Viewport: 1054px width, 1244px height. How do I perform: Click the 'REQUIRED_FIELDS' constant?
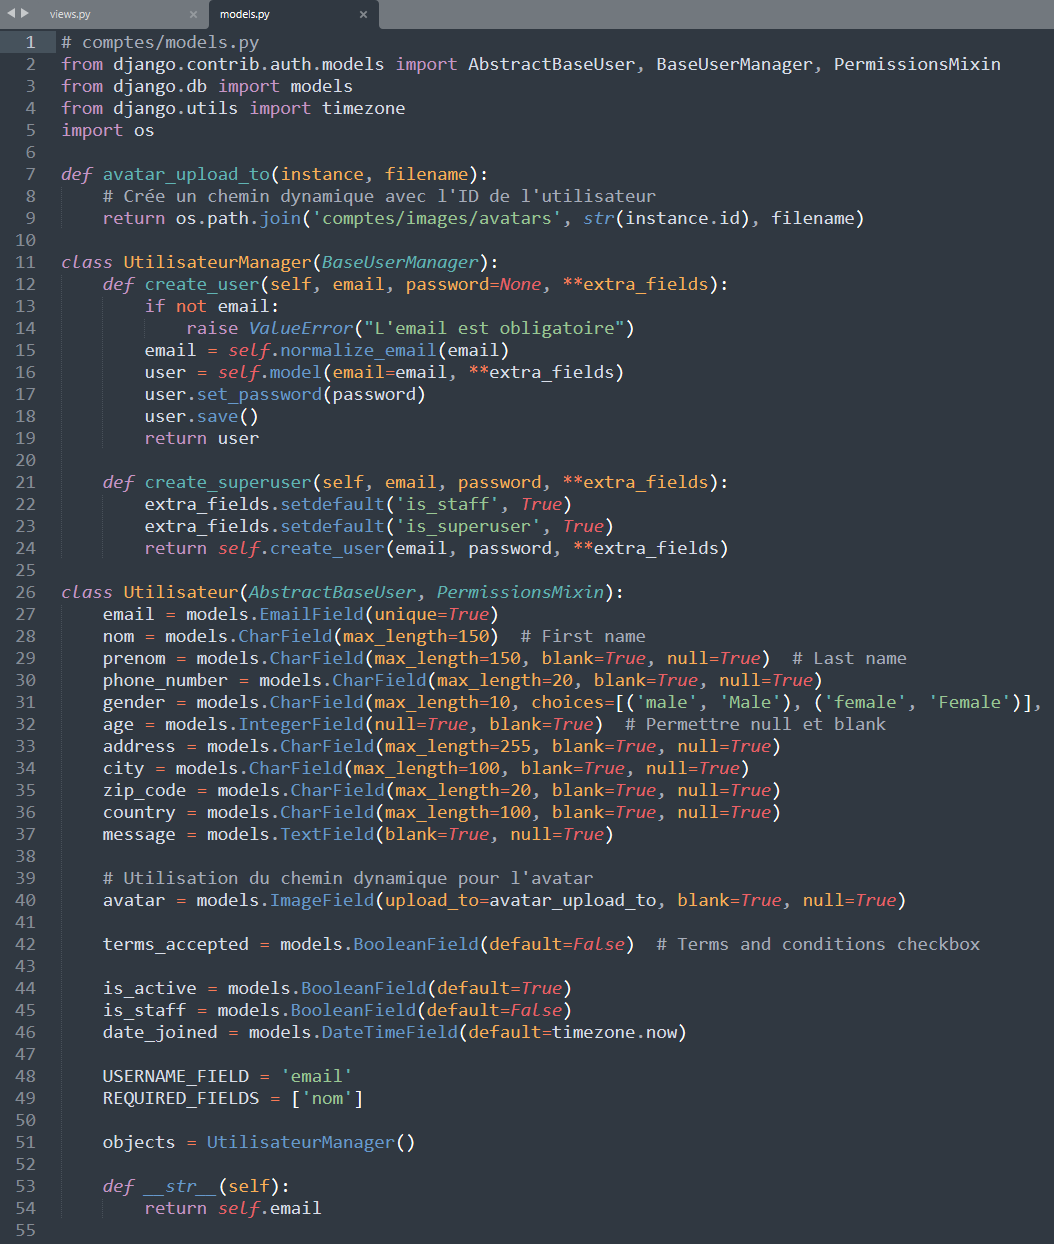point(181,1098)
